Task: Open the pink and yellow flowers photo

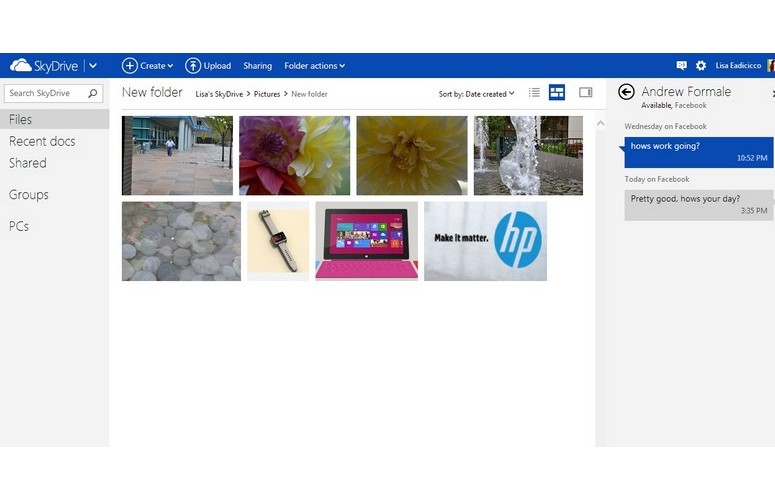Action: click(x=295, y=156)
